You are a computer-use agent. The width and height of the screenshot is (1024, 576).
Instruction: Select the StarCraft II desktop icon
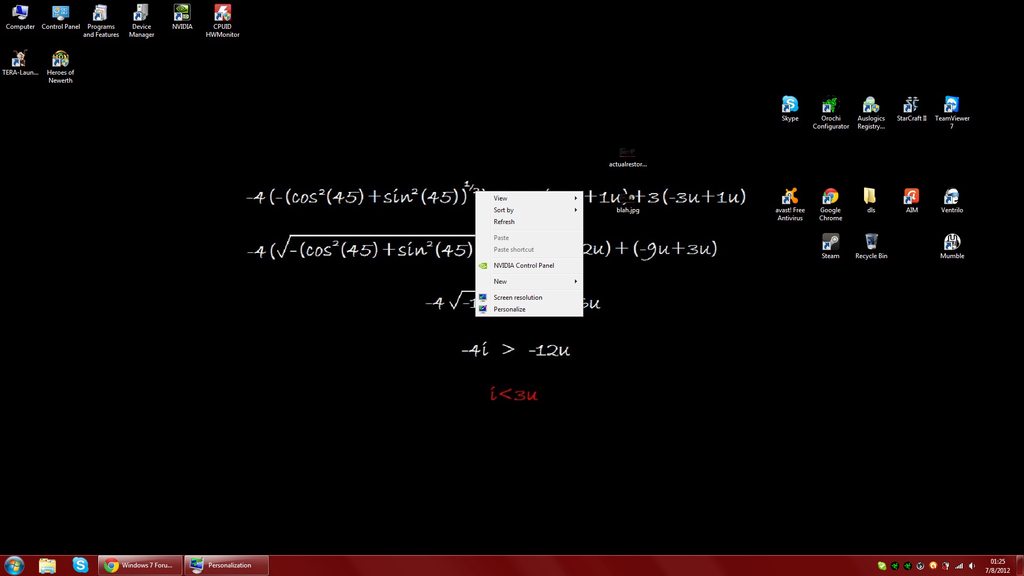pos(911,108)
